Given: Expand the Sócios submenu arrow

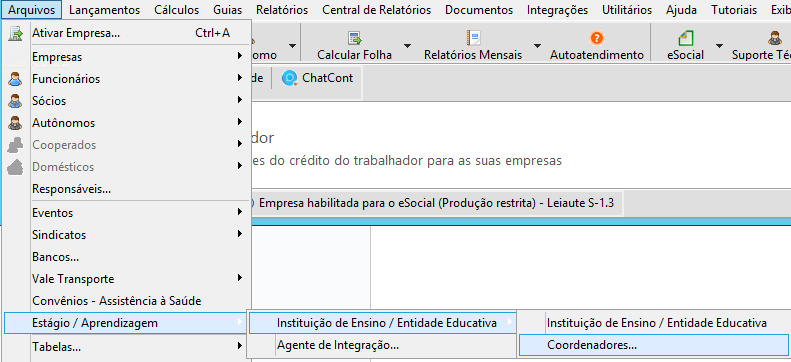Looking at the screenshot, I should coord(241,100).
